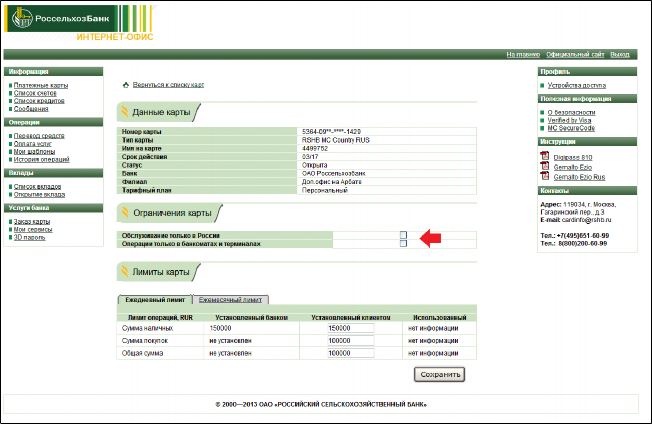This screenshot has height=424, width=652.
Task: Click the expiry value 03/17
Action: tap(310, 157)
